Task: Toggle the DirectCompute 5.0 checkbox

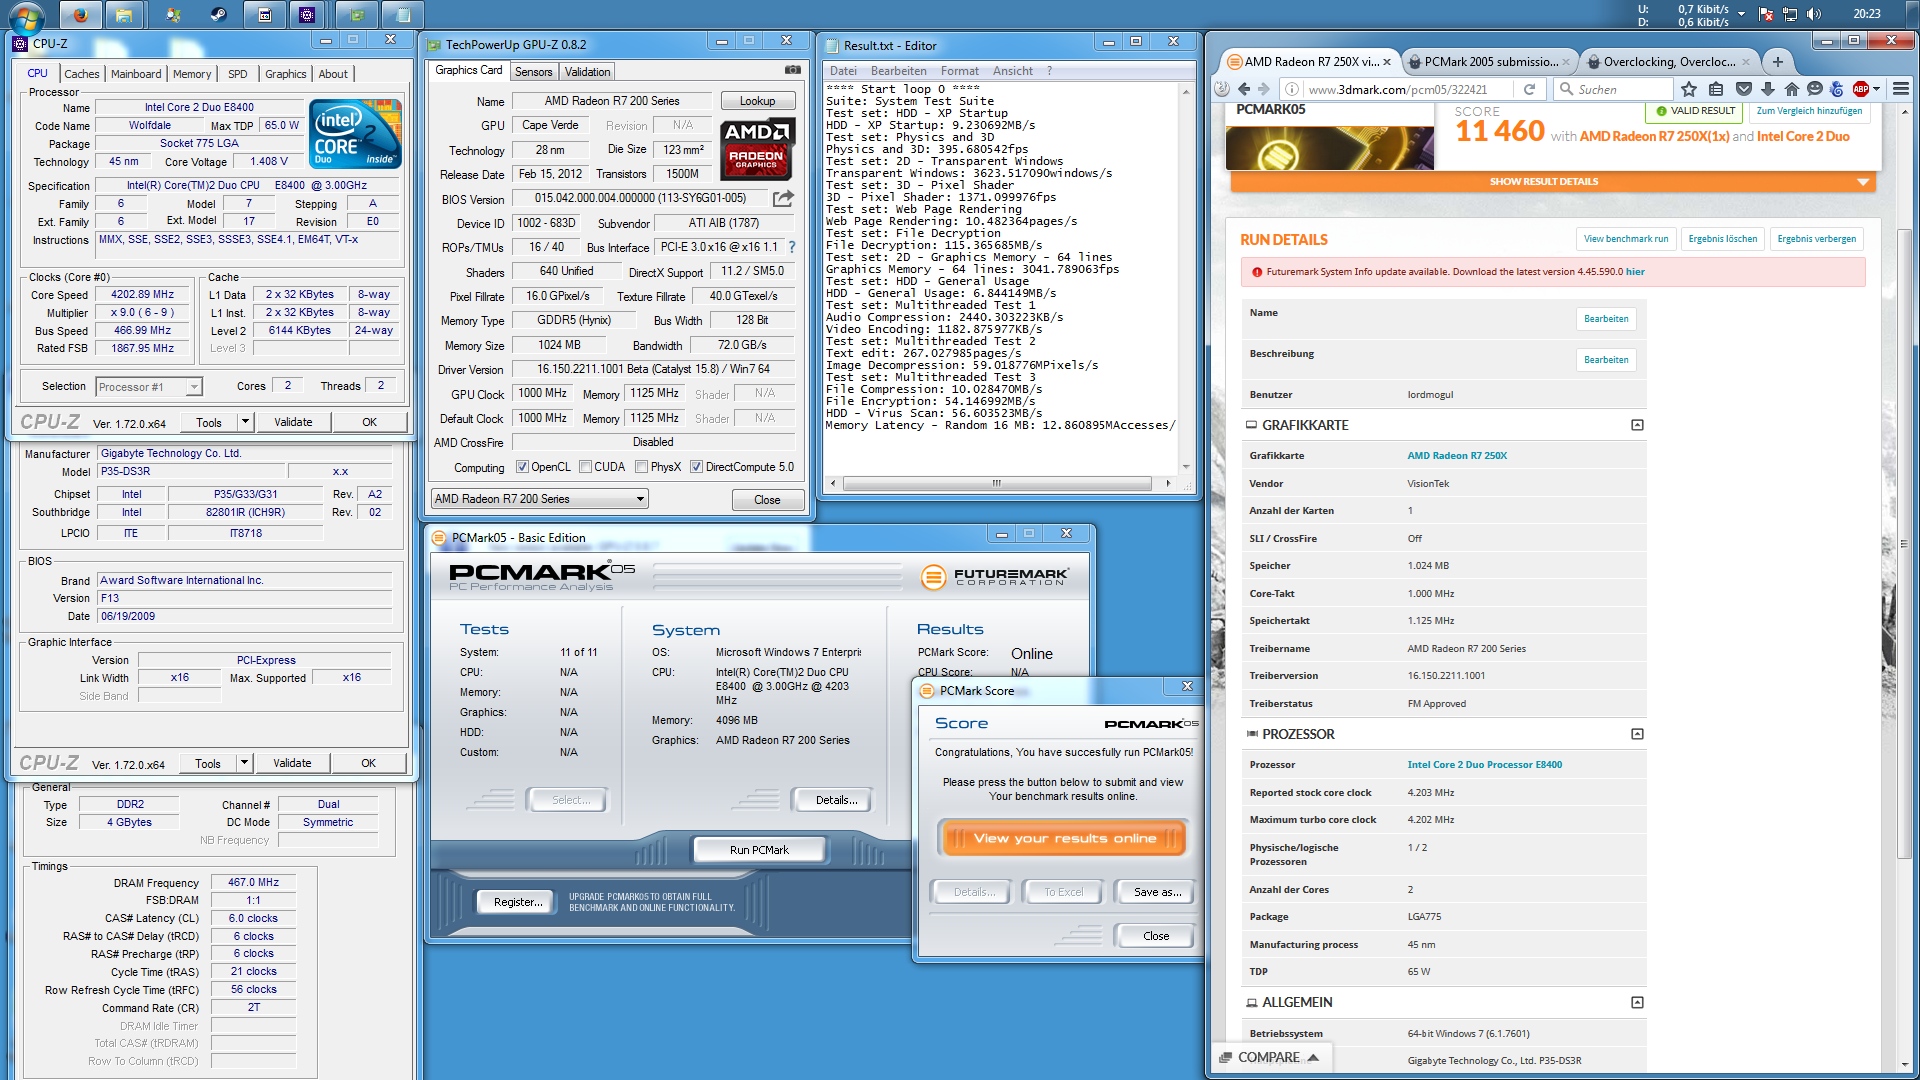Action: 696,467
